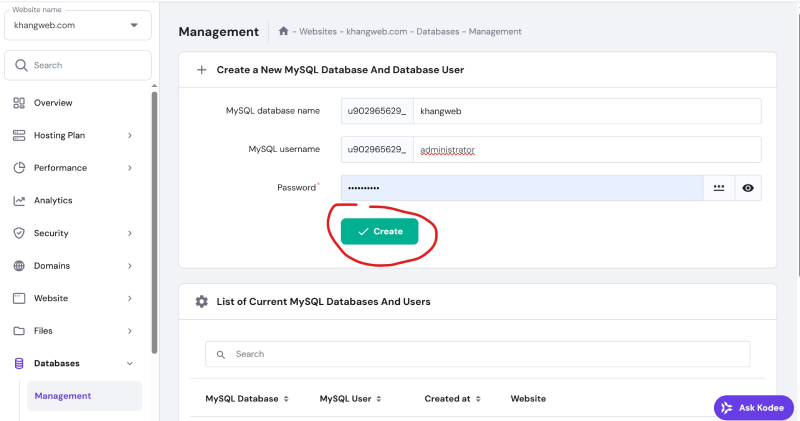
Task: Click the Security shield icon
Action: pyautogui.click(x=19, y=233)
